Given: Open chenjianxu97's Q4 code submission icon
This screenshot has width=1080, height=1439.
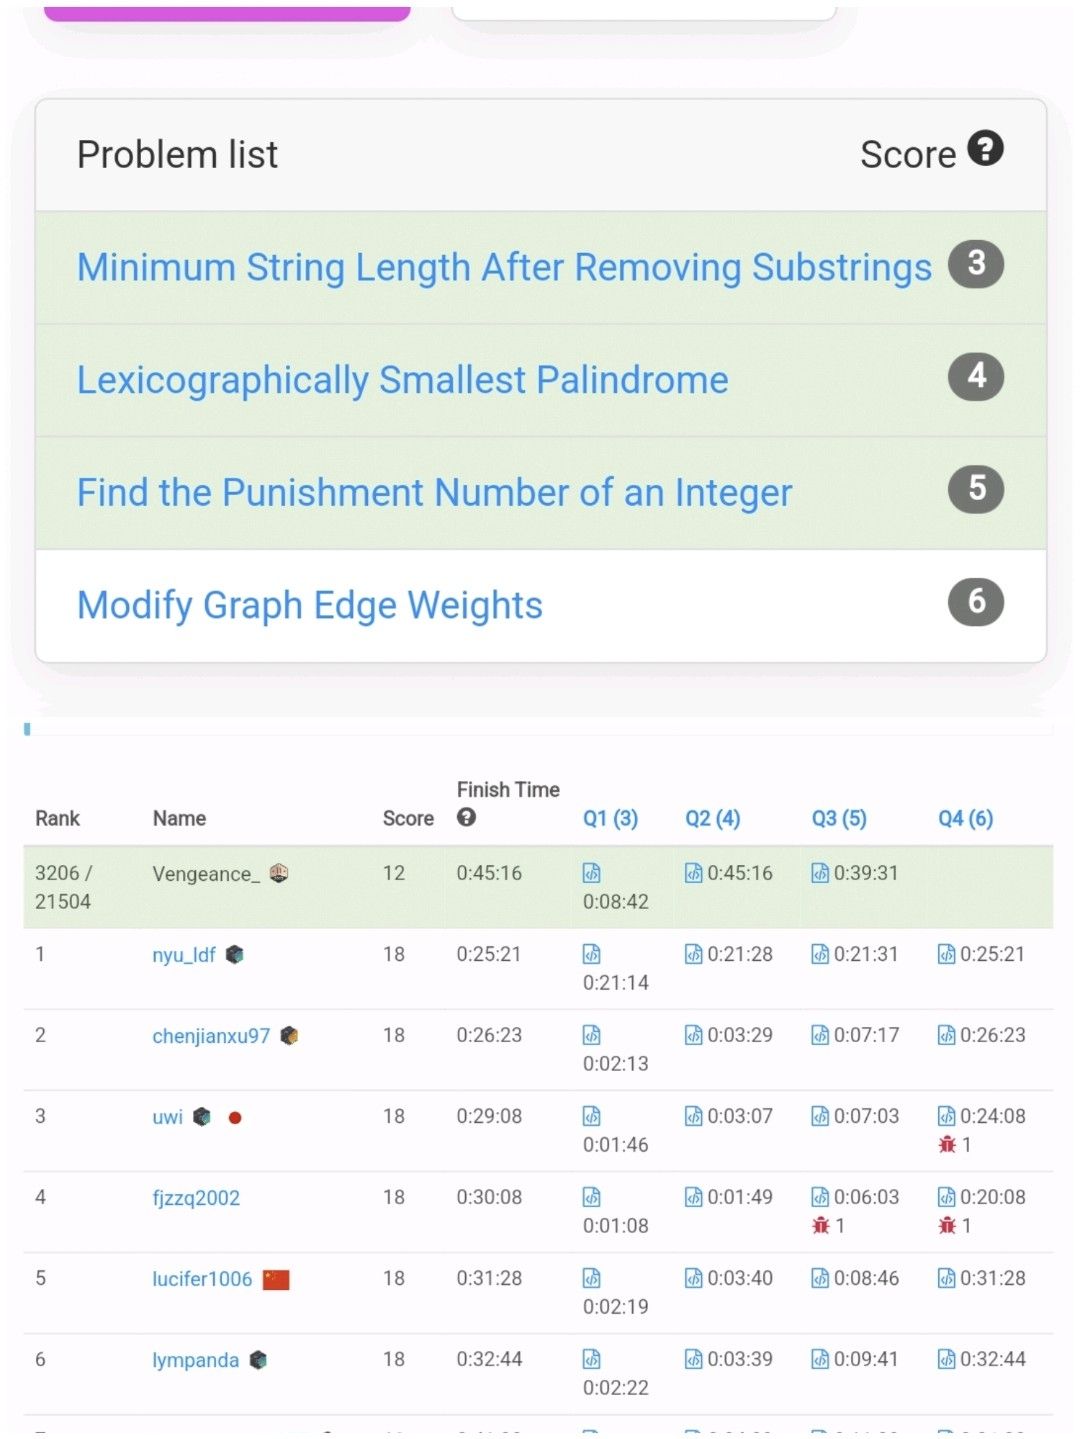Looking at the screenshot, I should point(946,1035).
